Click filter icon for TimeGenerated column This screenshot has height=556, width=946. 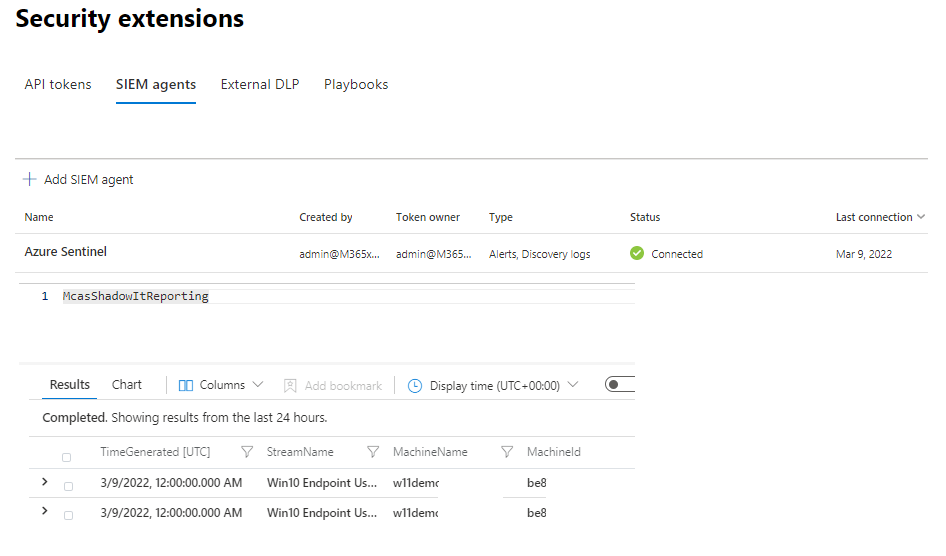click(247, 452)
